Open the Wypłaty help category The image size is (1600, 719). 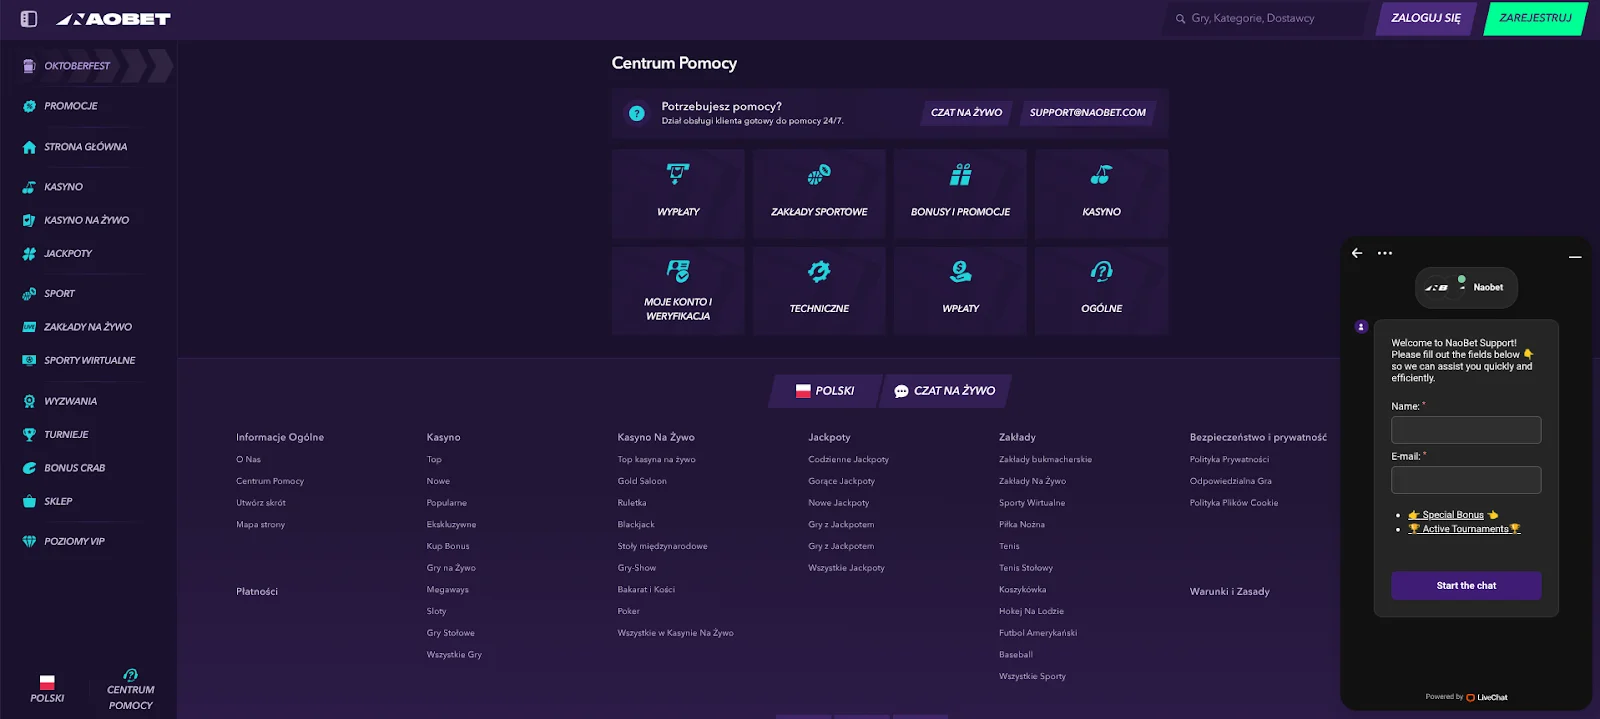click(678, 194)
